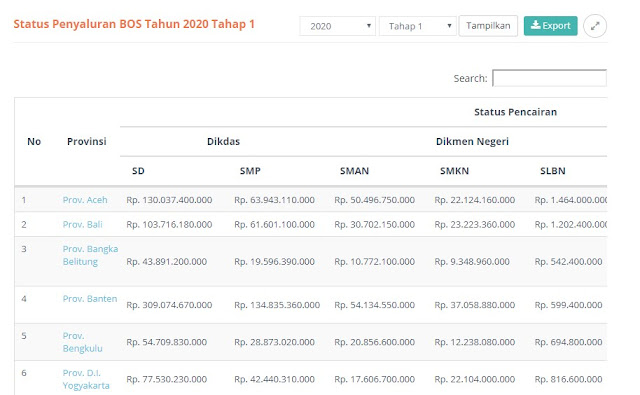Click the page title Status Penyaluran BOS

(134, 24)
